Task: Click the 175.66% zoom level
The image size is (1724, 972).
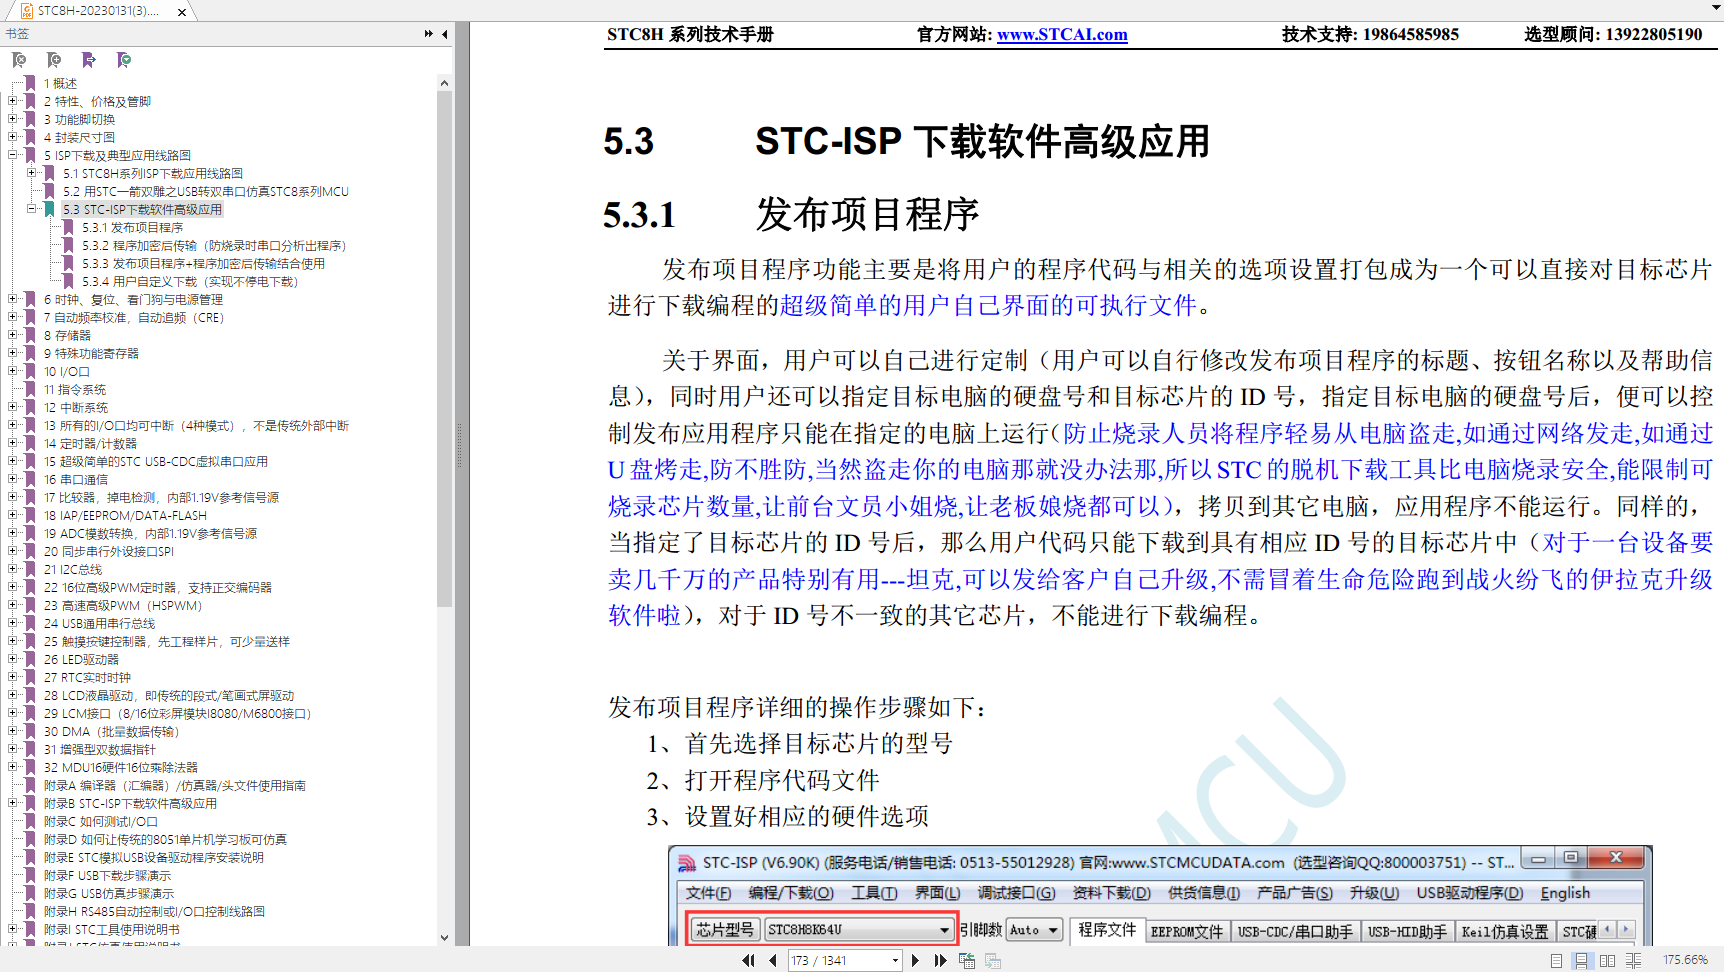Action: pyautogui.click(x=1685, y=960)
